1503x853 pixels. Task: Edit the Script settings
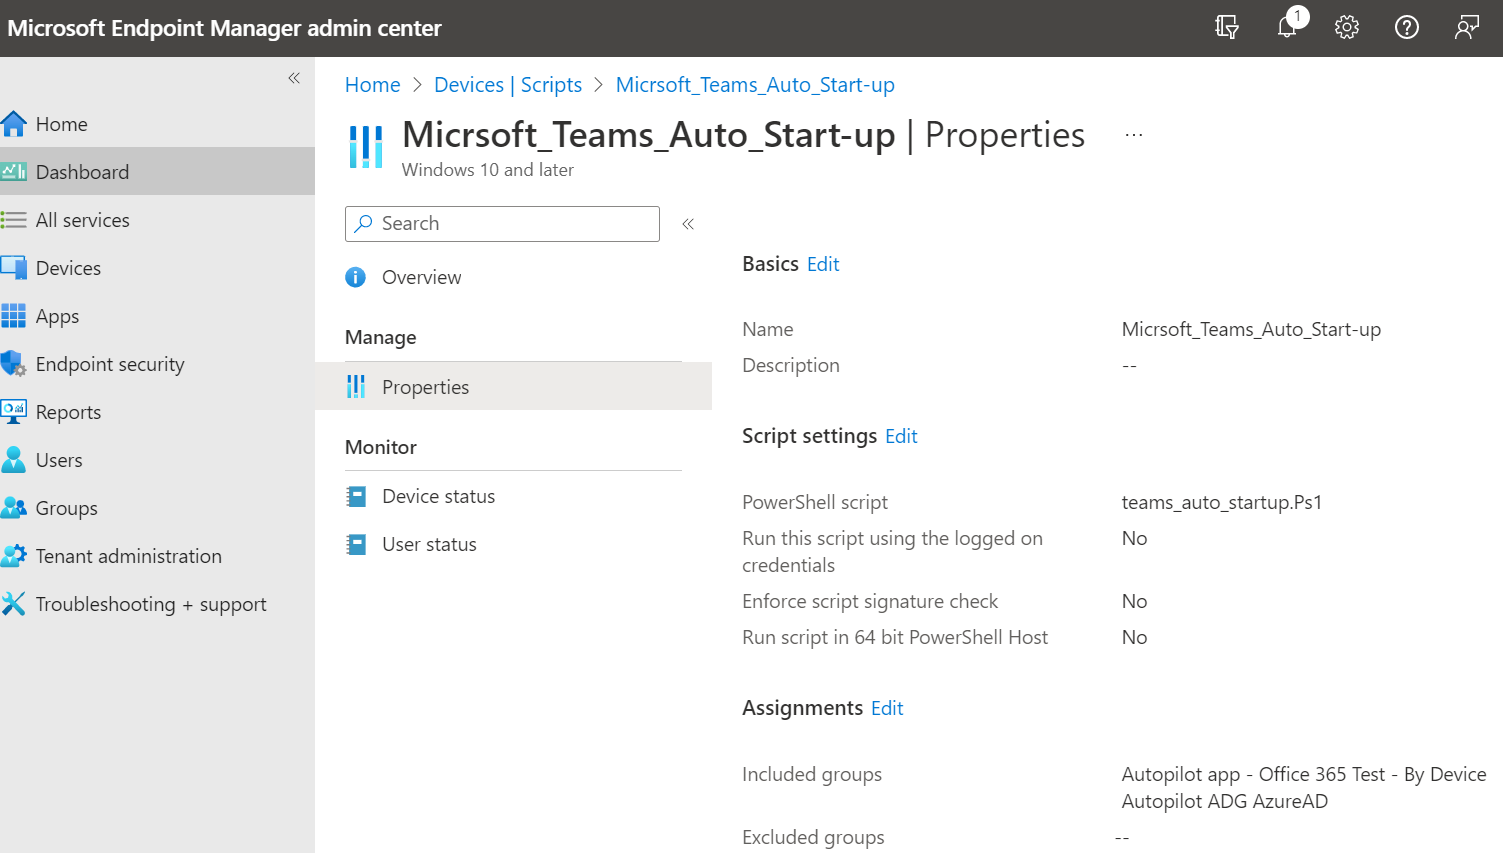(901, 436)
